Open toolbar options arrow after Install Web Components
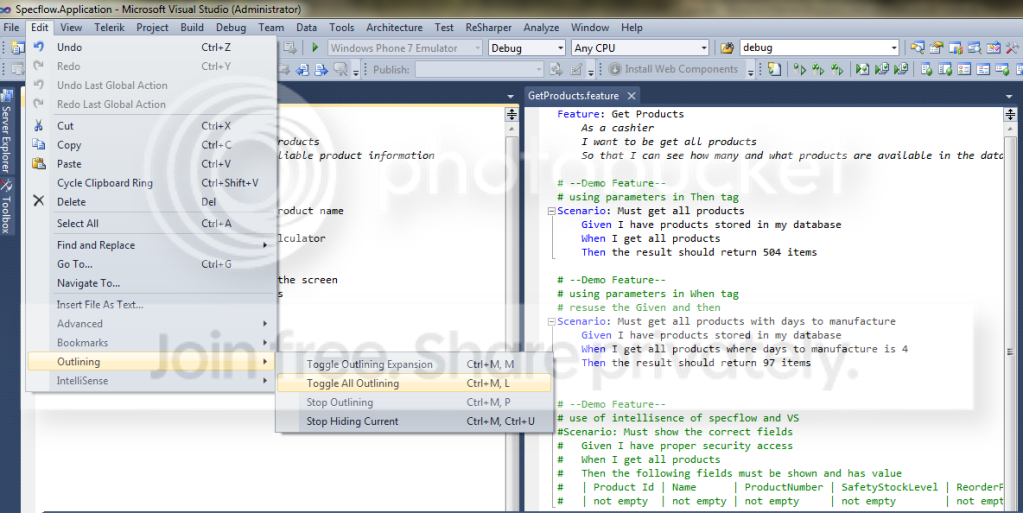1023x513 pixels. [x=750, y=70]
